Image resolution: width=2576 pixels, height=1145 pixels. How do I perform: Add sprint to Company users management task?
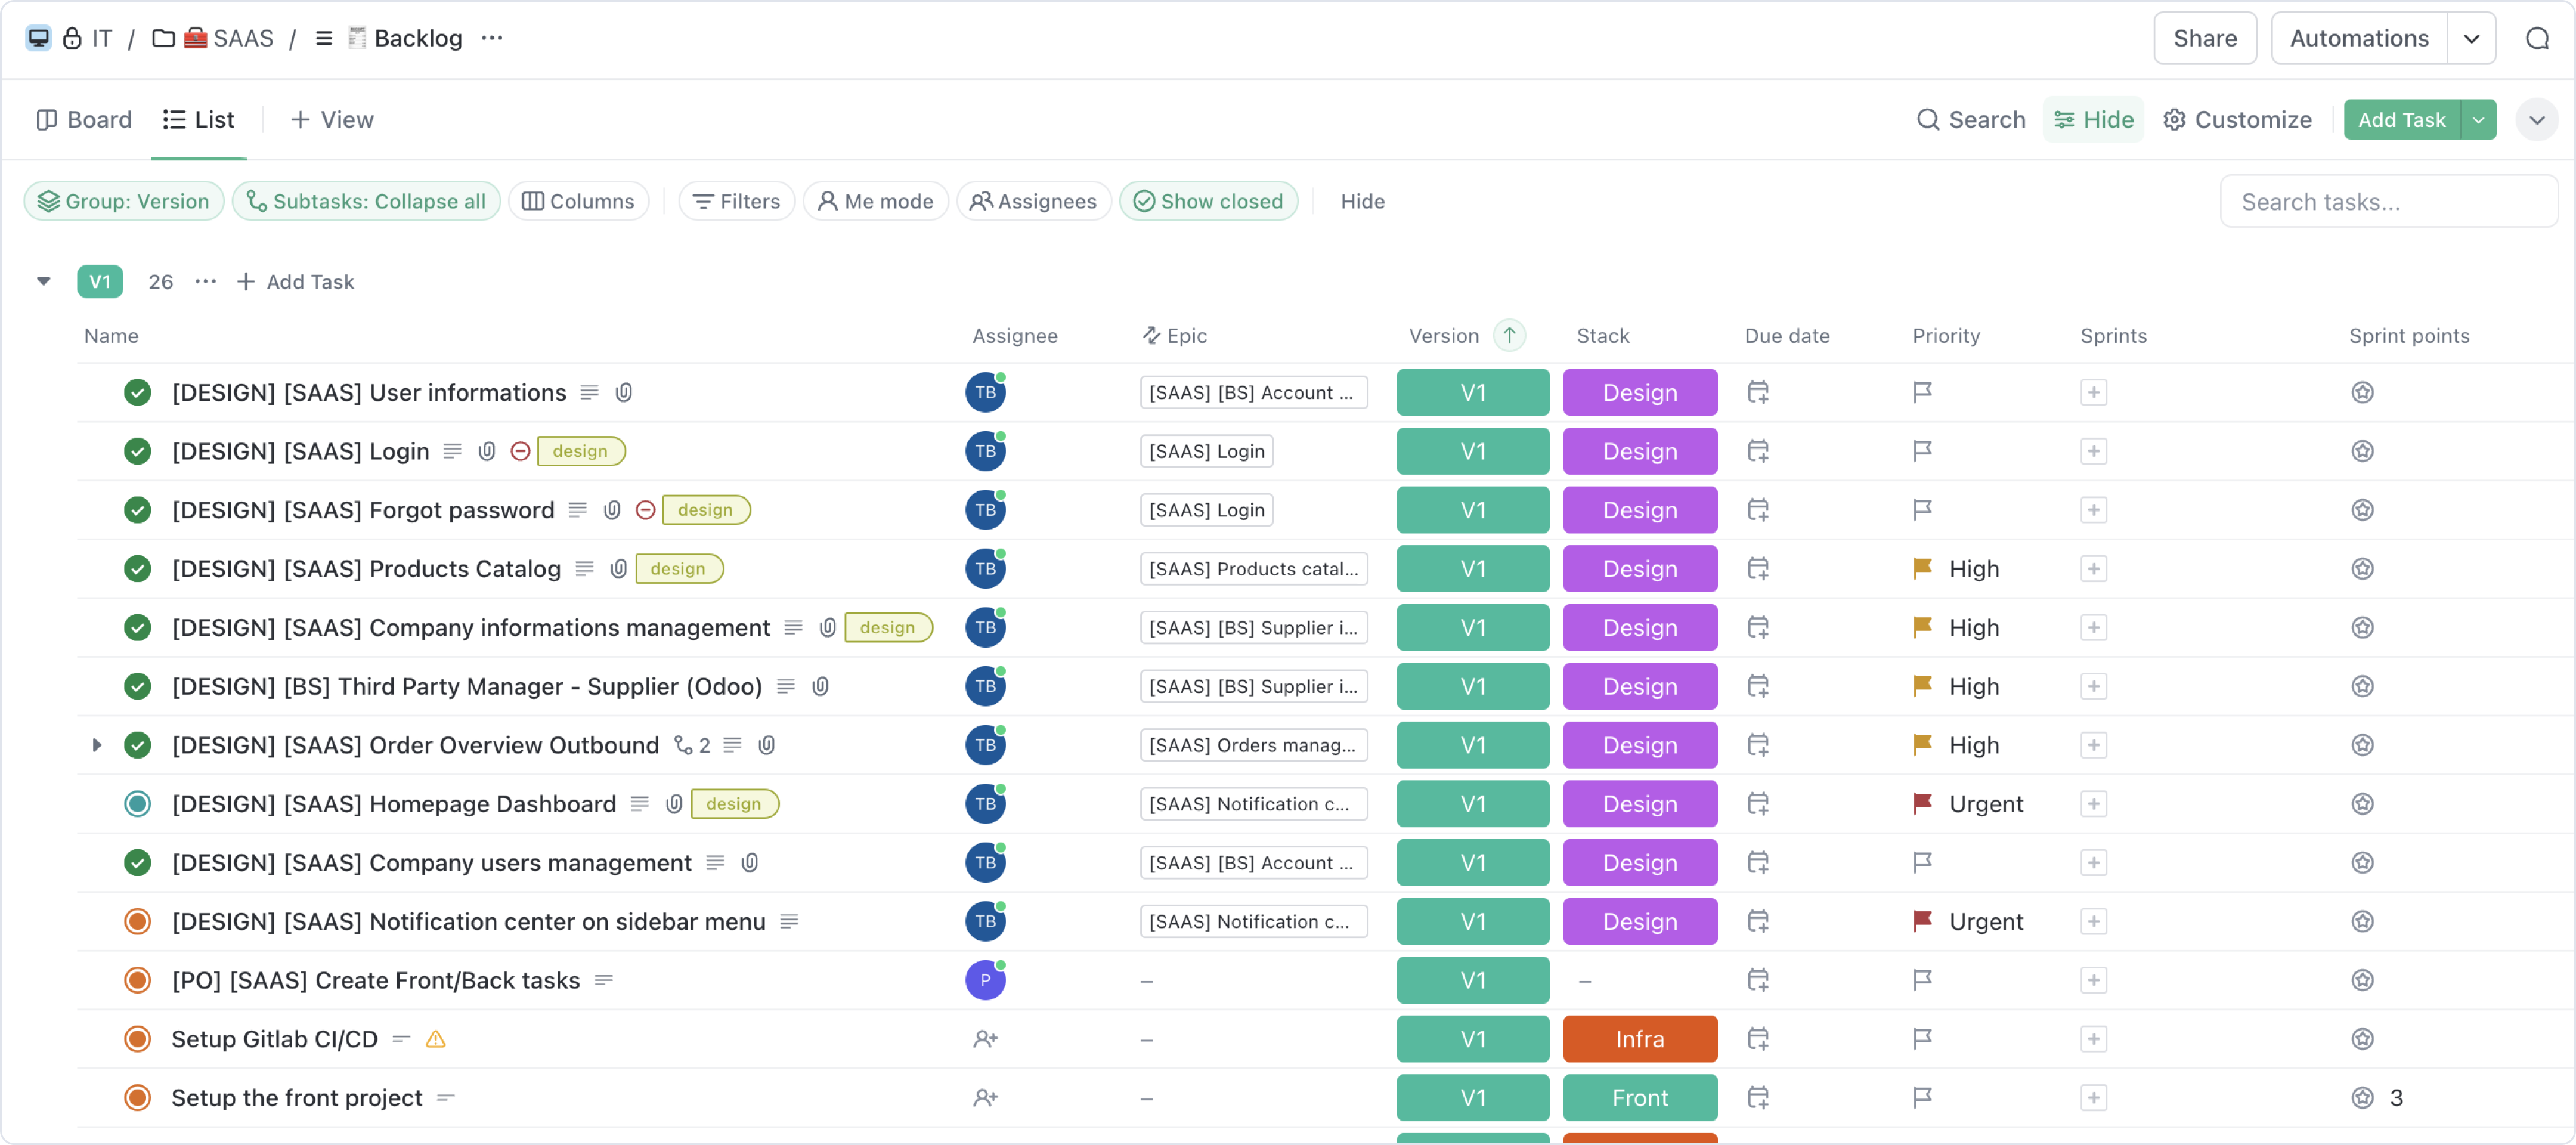coord(2093,863)
